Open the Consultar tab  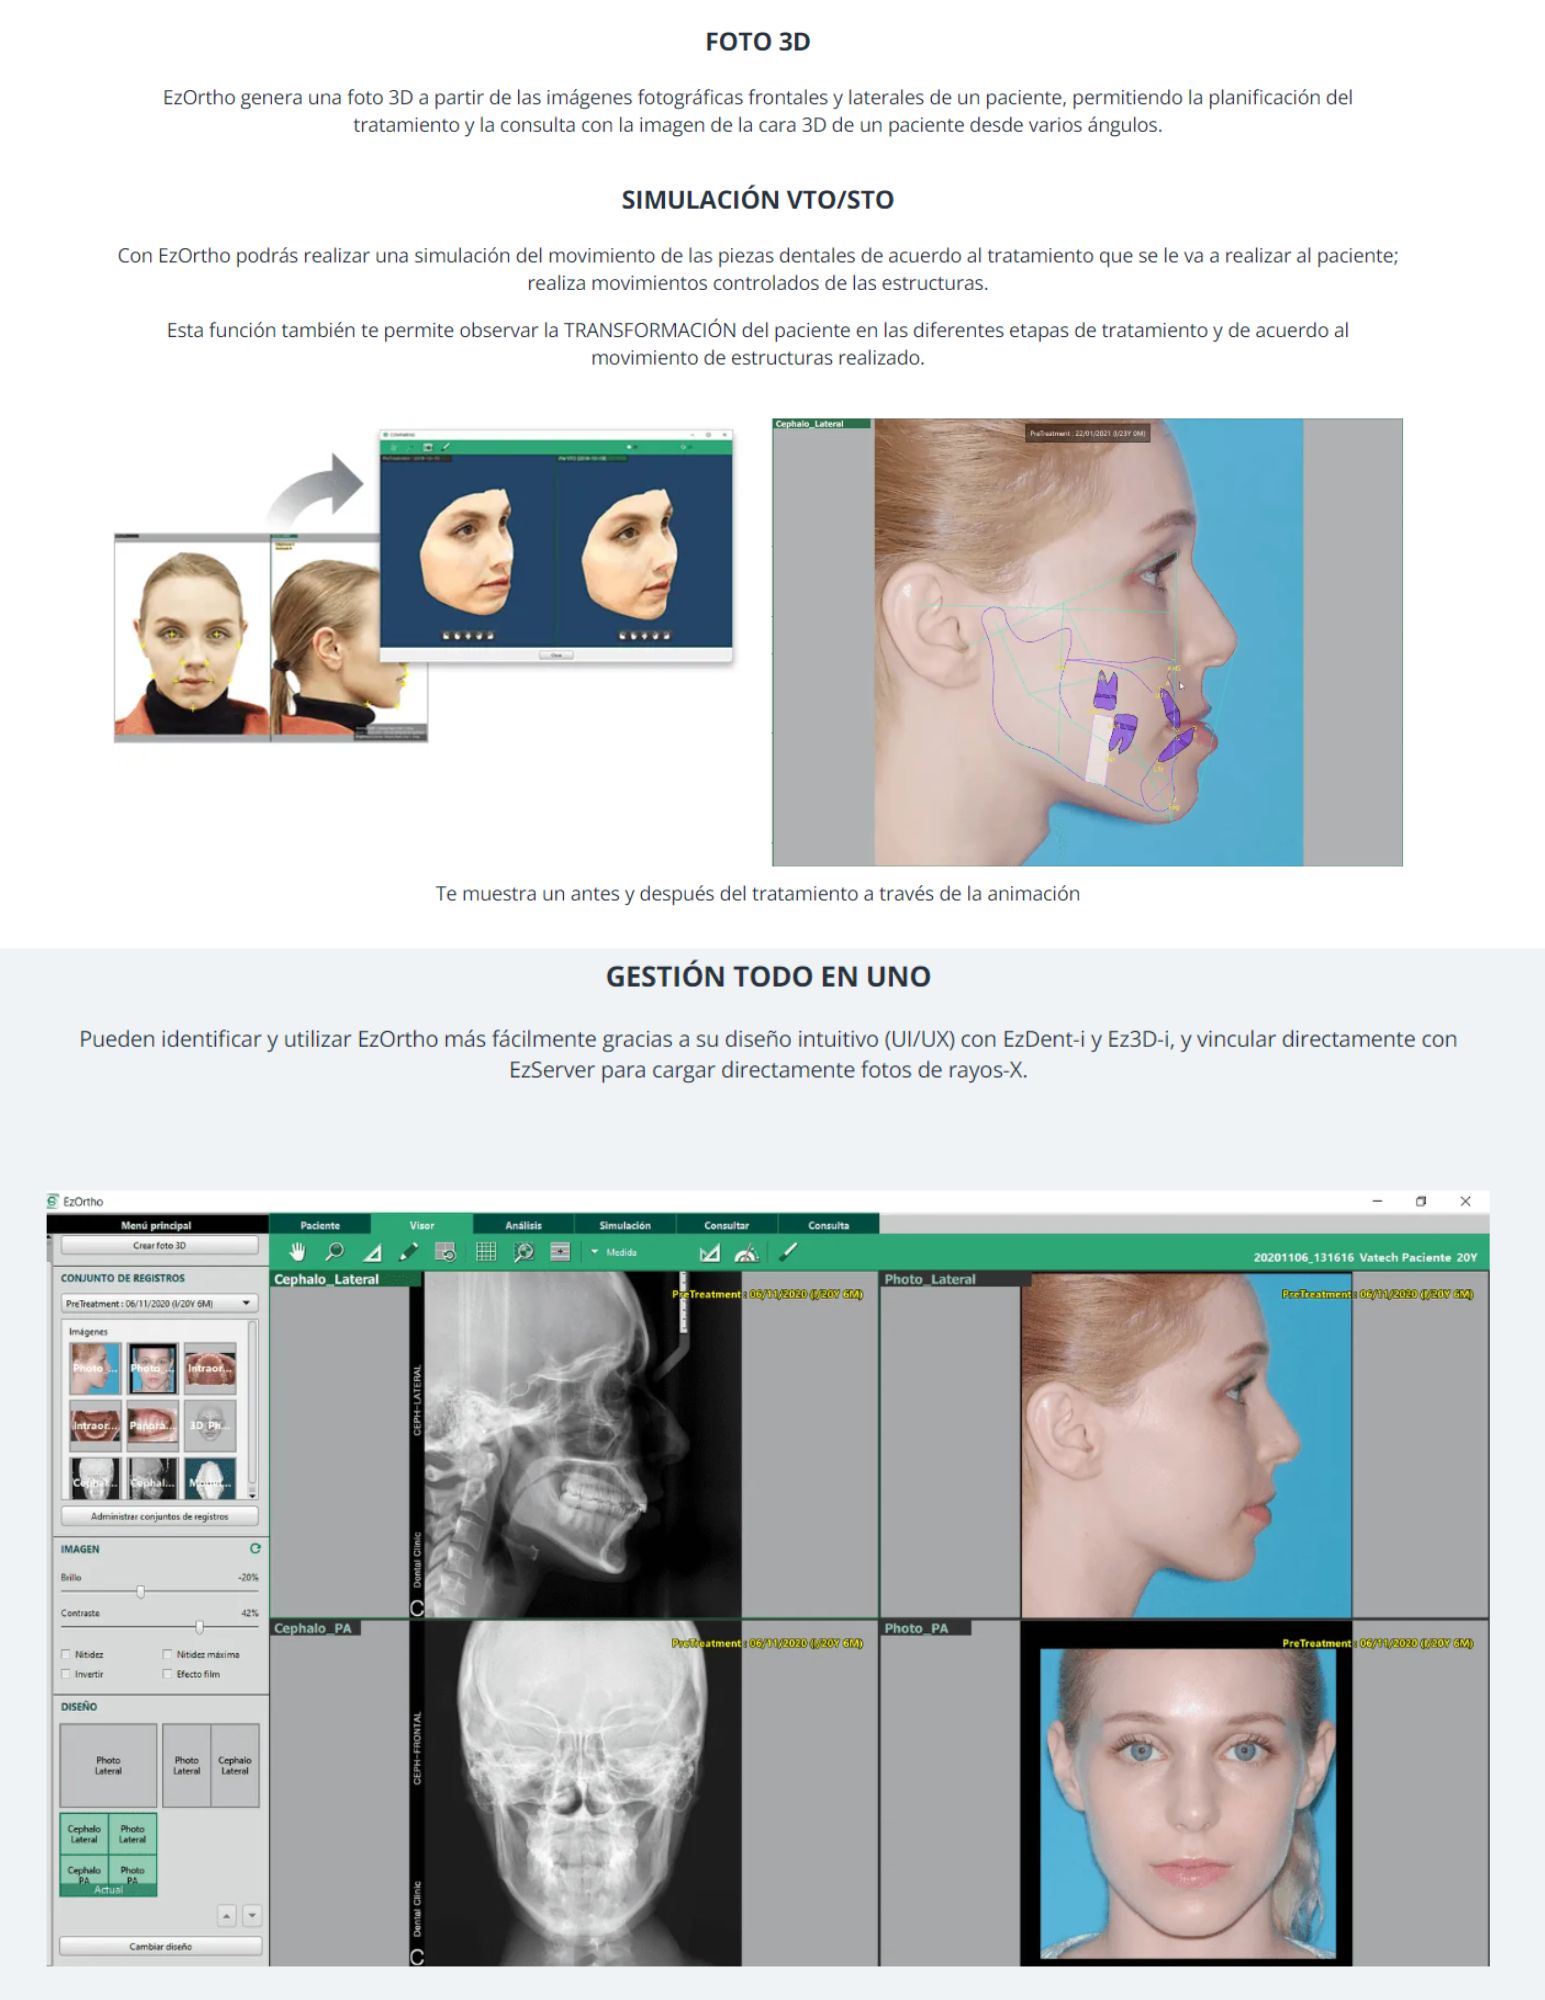(727, 1224)
